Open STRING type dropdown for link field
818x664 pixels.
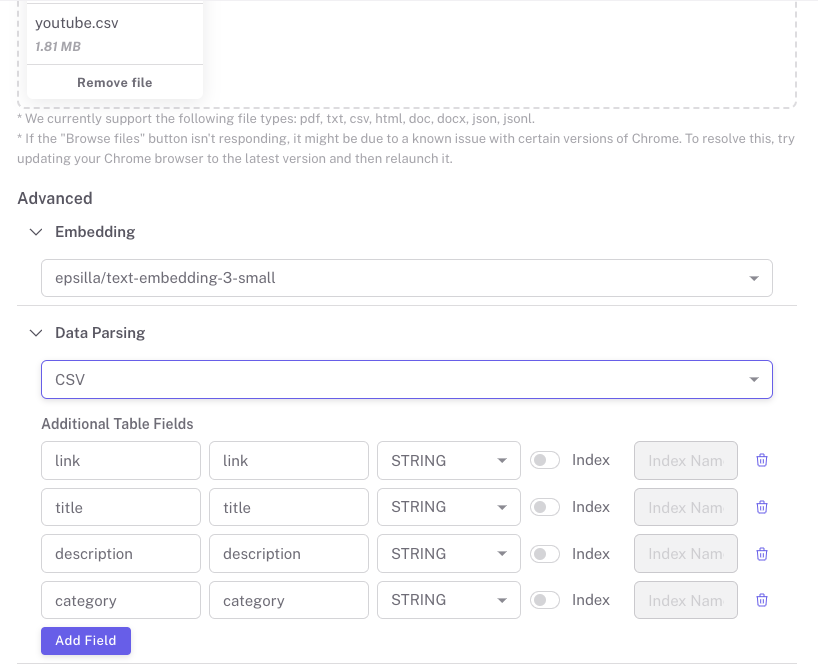click(x=448, y=461)
